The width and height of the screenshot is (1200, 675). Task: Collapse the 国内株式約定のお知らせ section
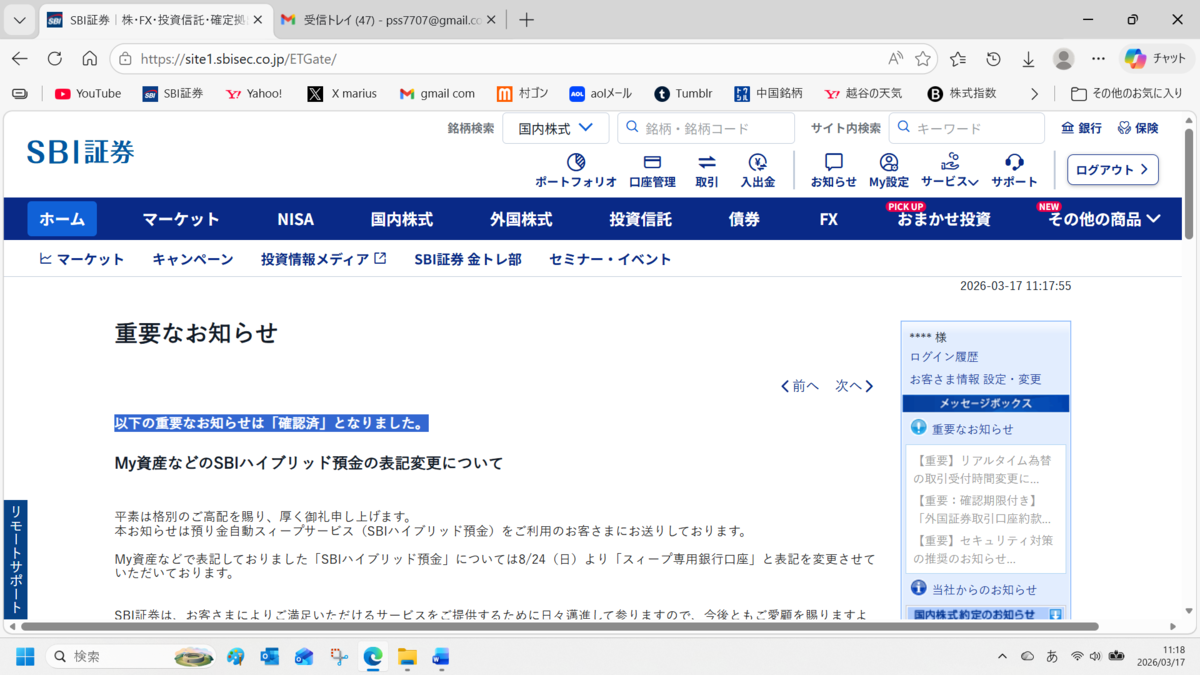click(x=1055, y=613)
